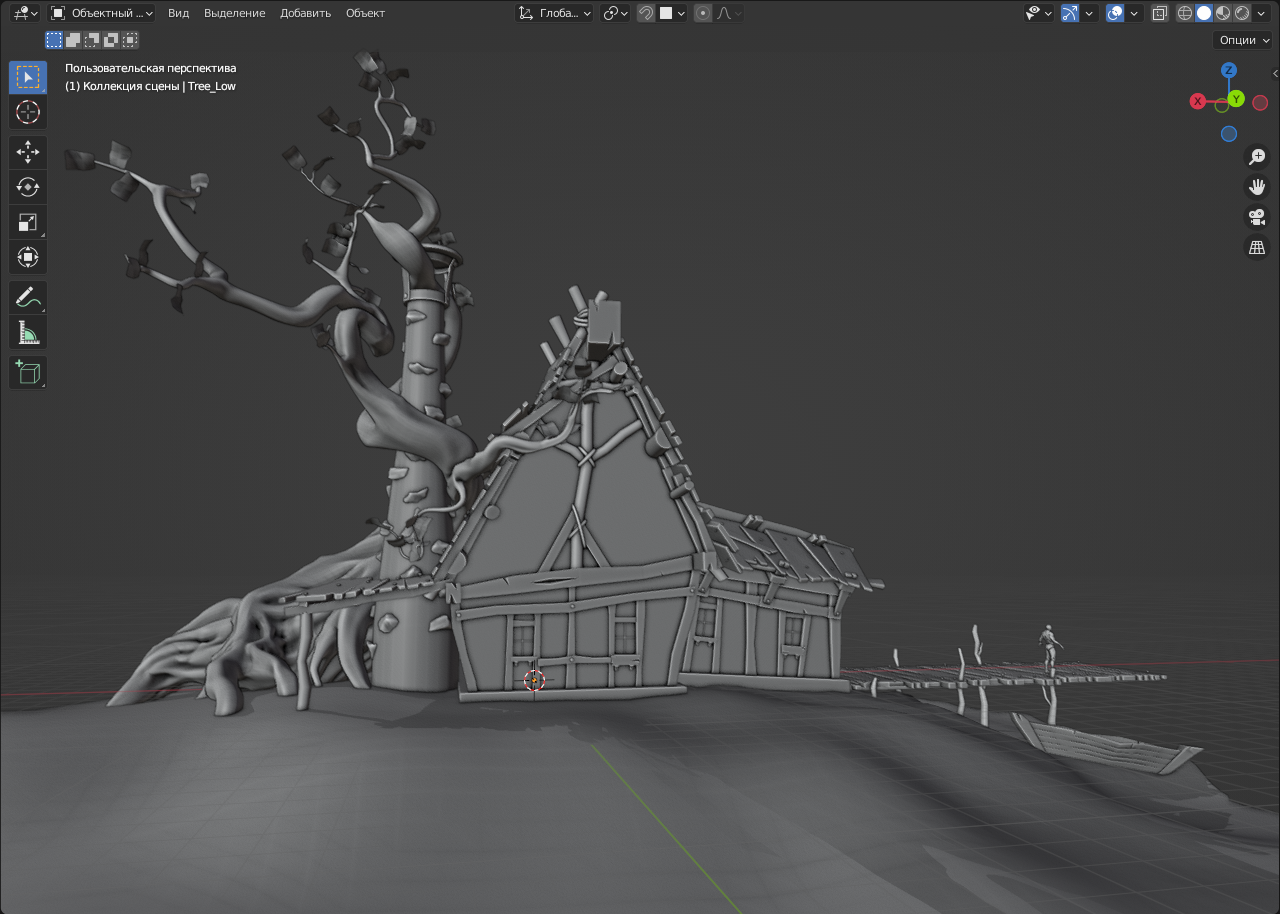Open the snapping options dropdown
1280x914 pixels.
673,13
